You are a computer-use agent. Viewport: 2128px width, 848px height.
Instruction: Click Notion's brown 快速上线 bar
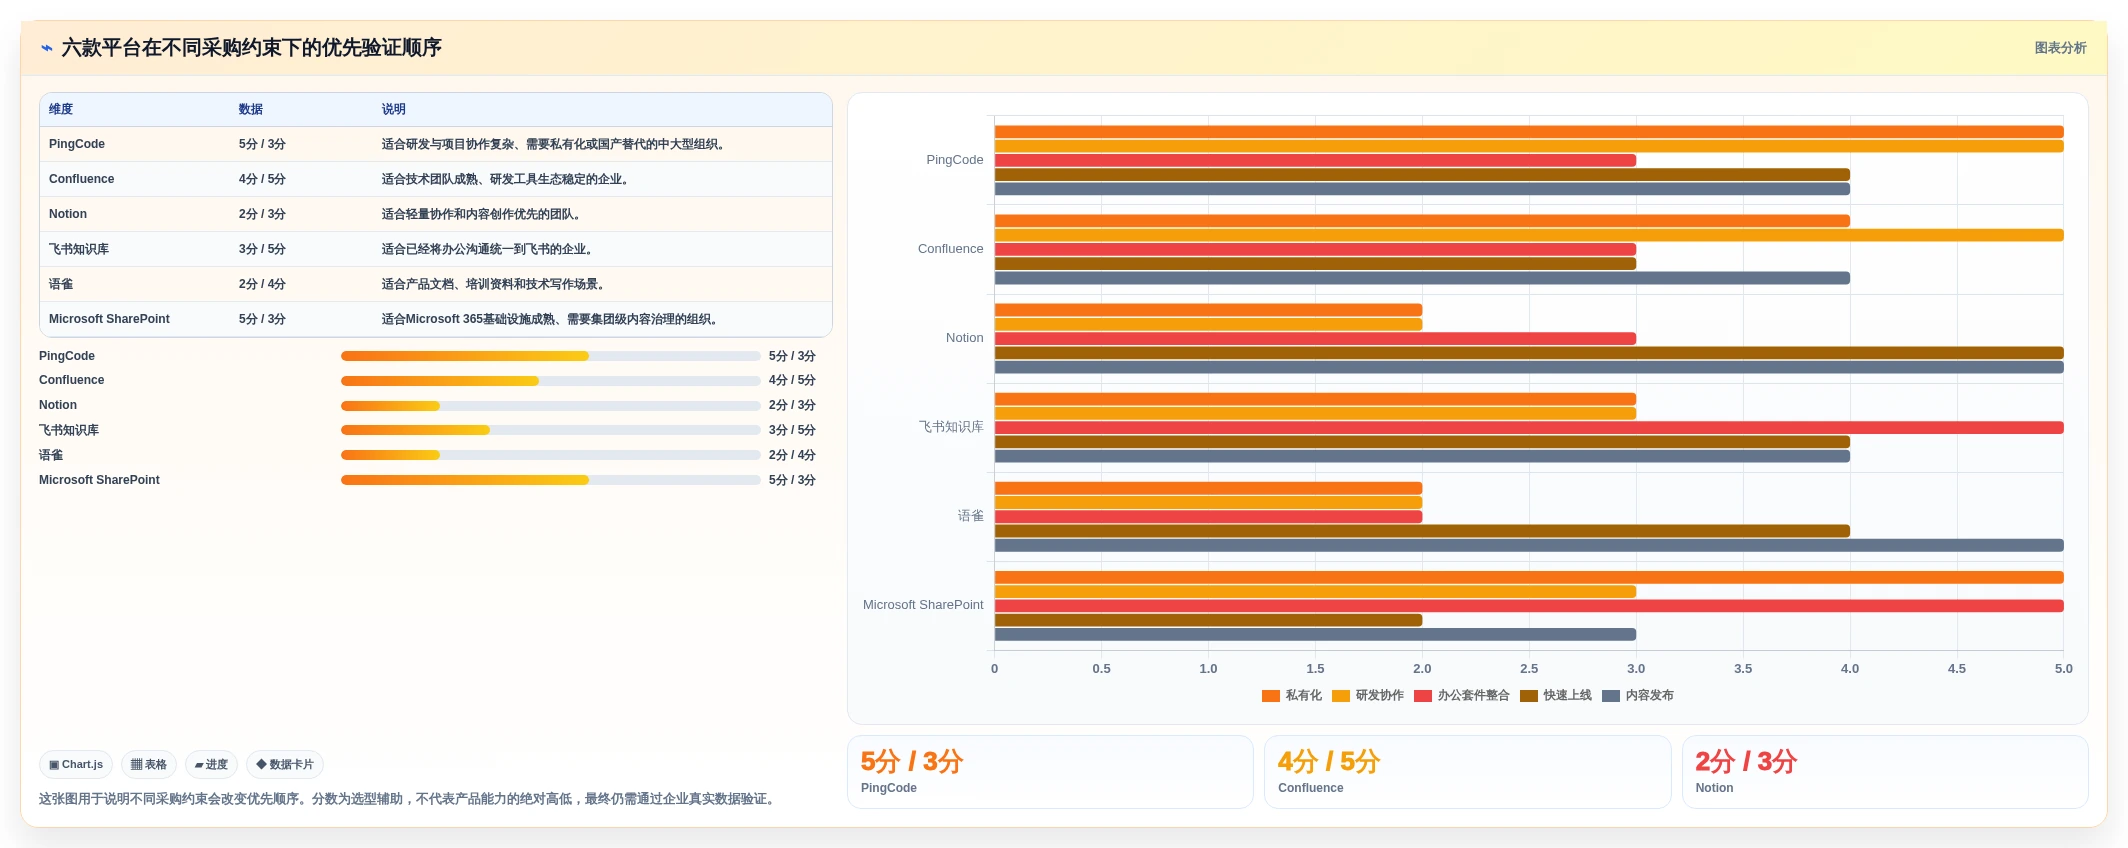pos(1529,353)
